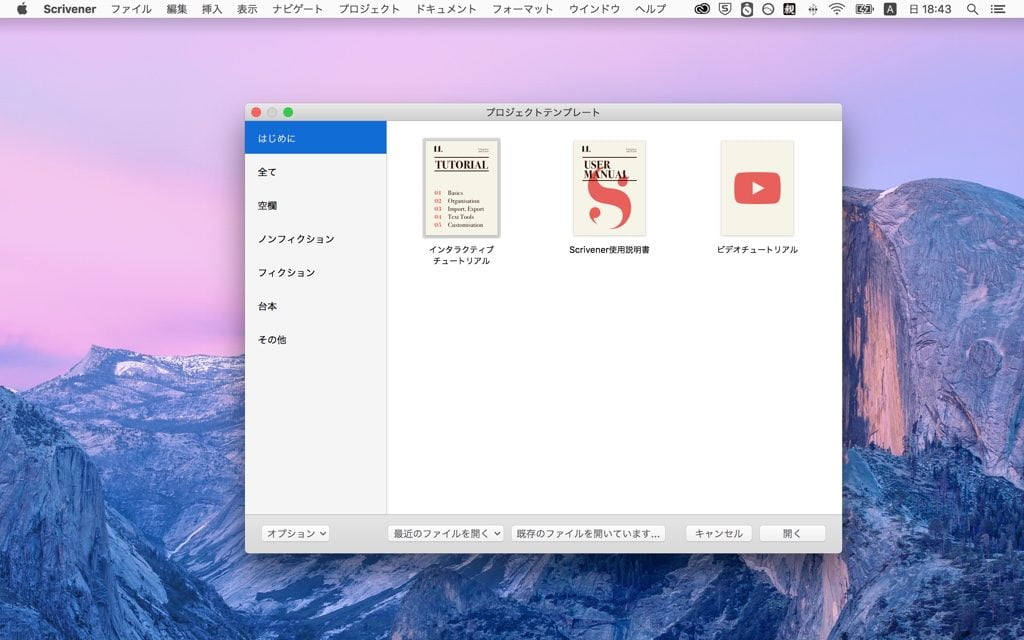Open the Scrivener application menu
Screen dimensions: 1024x640
tap(69, 9)
